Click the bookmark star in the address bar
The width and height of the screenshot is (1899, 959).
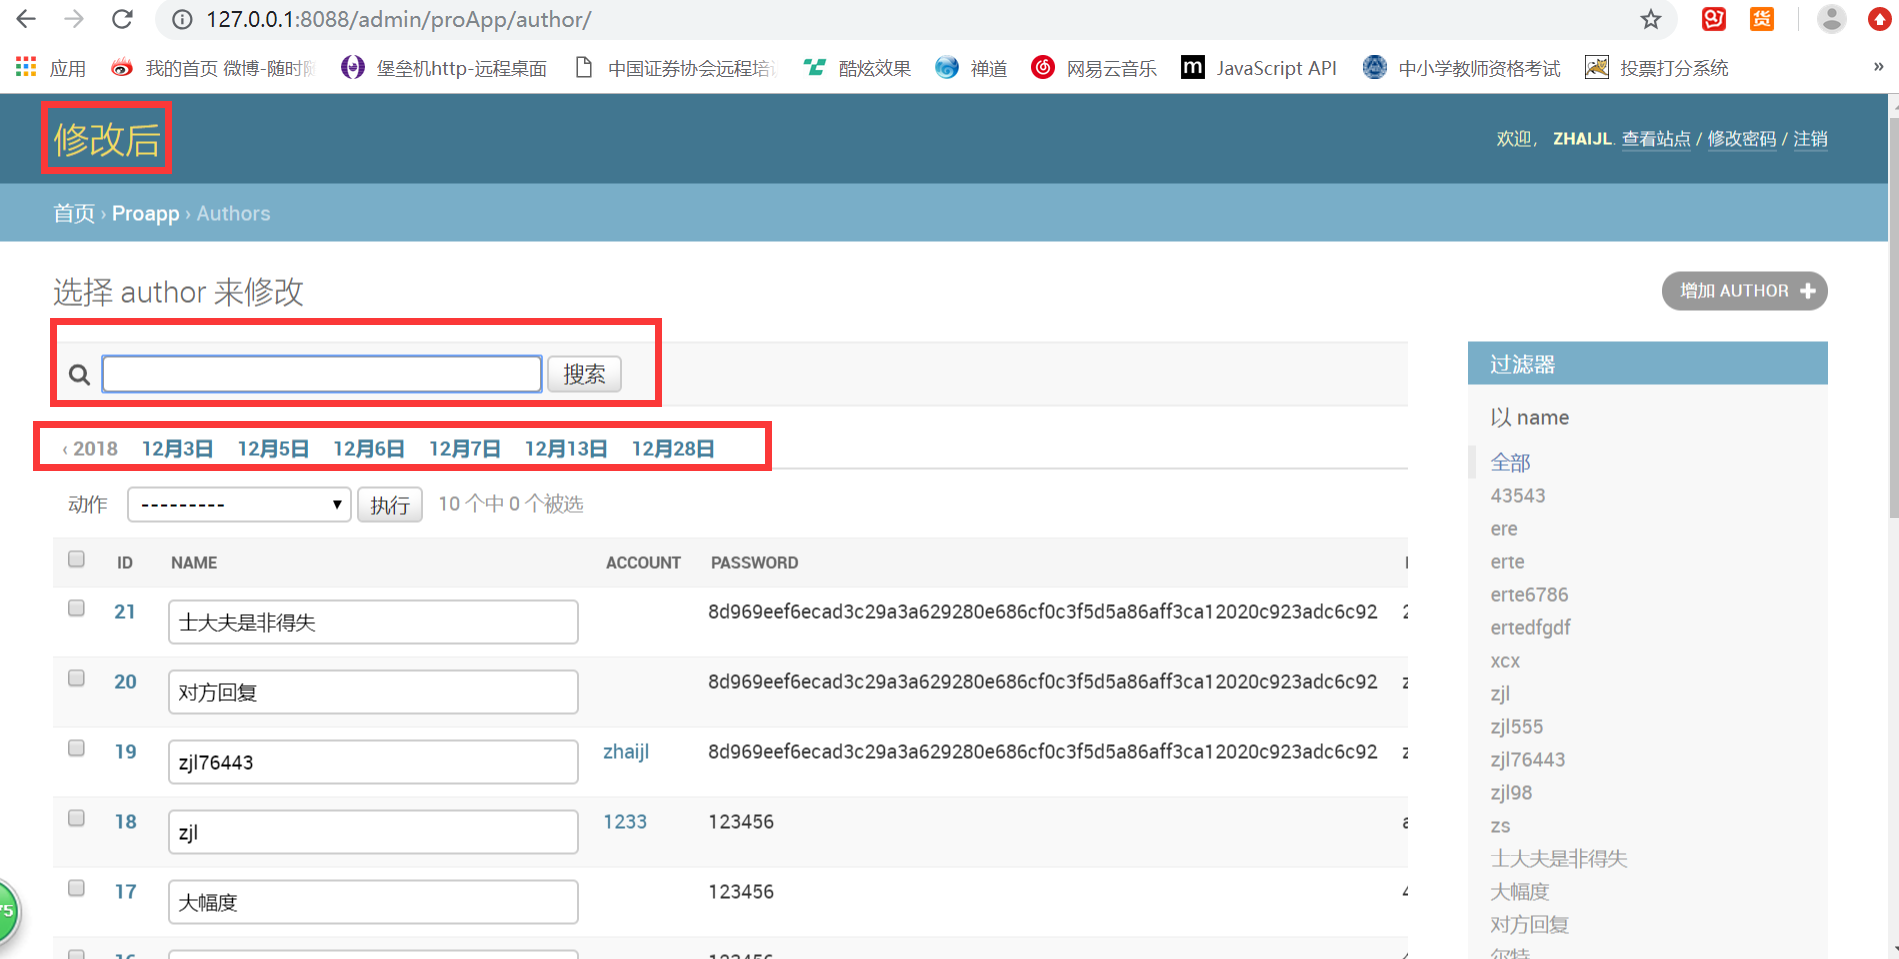point(1652,19)
